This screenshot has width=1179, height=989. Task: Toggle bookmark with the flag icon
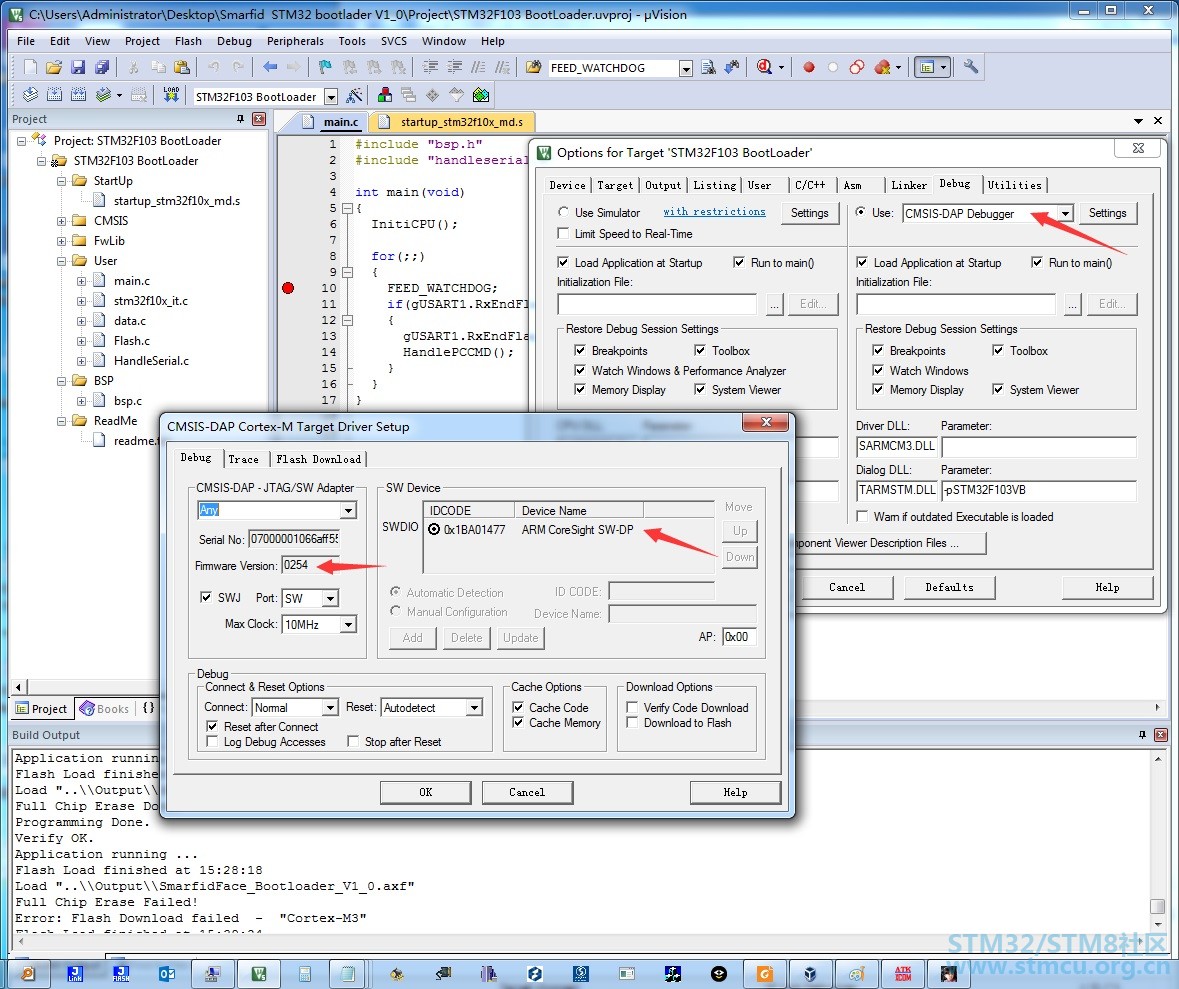coord(325,68)
